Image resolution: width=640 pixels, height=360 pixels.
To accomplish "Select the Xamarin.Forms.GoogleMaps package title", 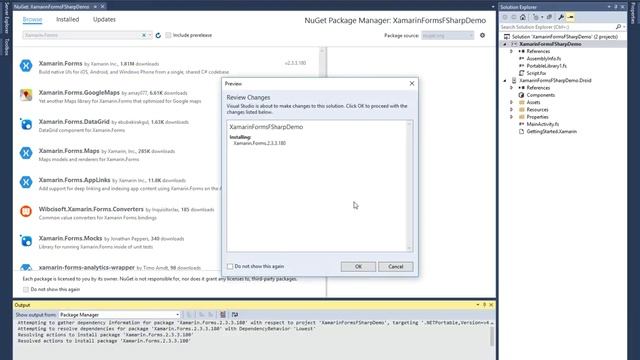I will pos(79,92).
